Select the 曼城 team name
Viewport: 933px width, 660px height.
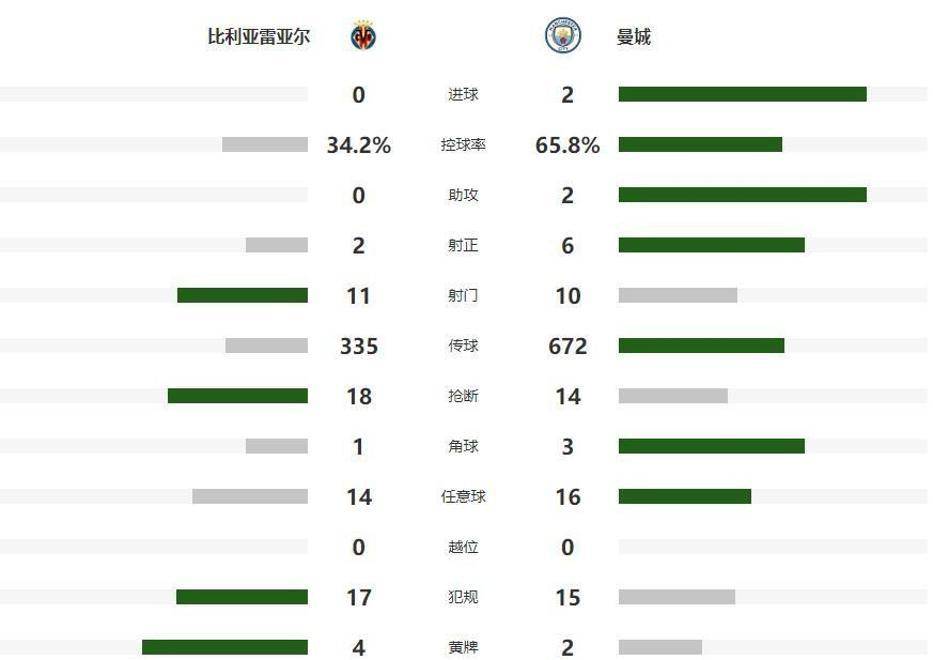tap(634, 37)
